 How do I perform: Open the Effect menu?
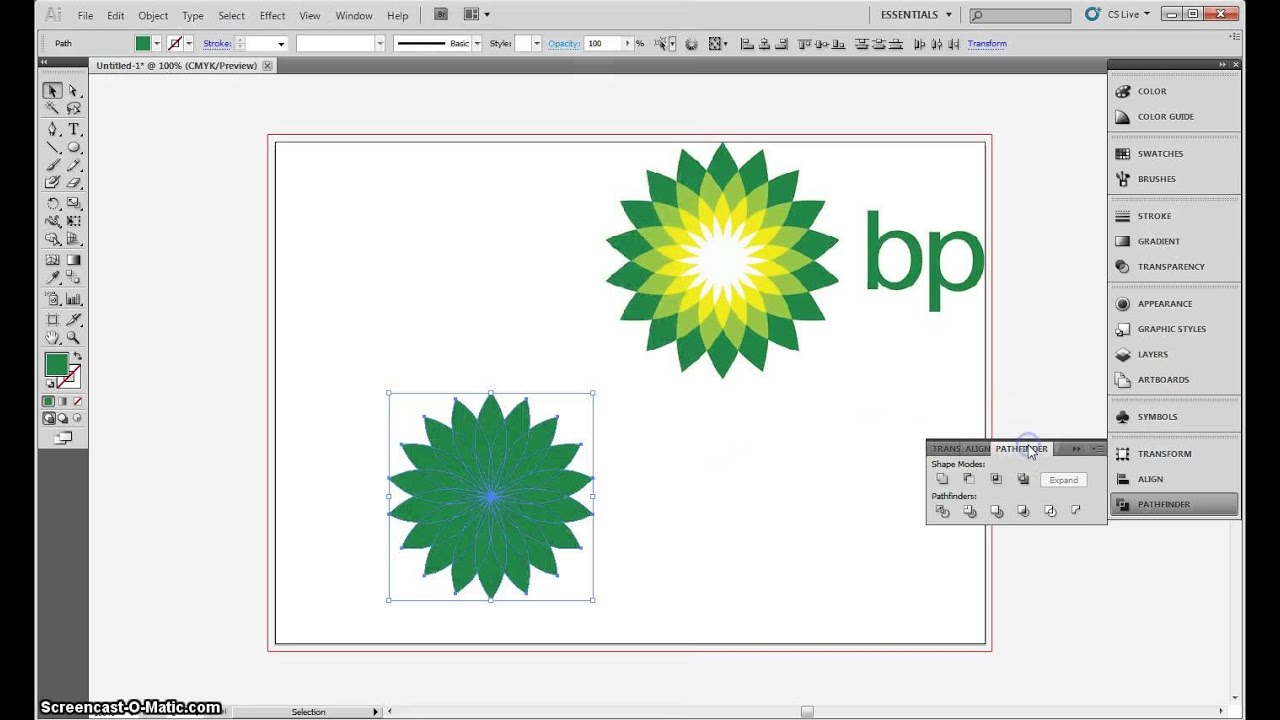[x=272, y=15]
